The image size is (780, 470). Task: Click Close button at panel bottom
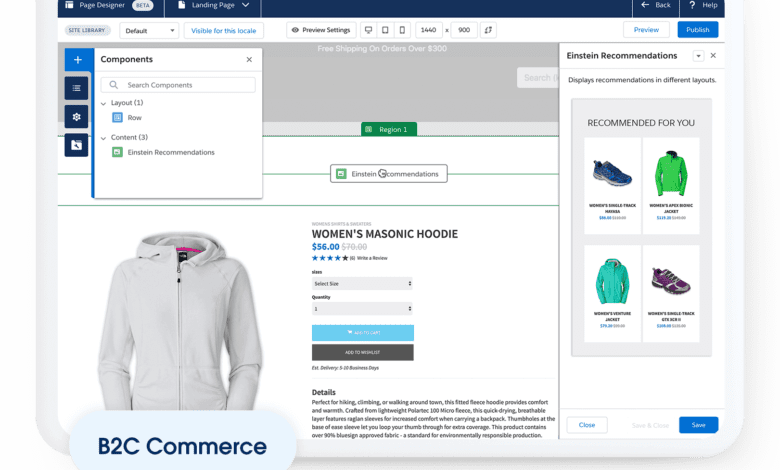(x=587, y=425)
